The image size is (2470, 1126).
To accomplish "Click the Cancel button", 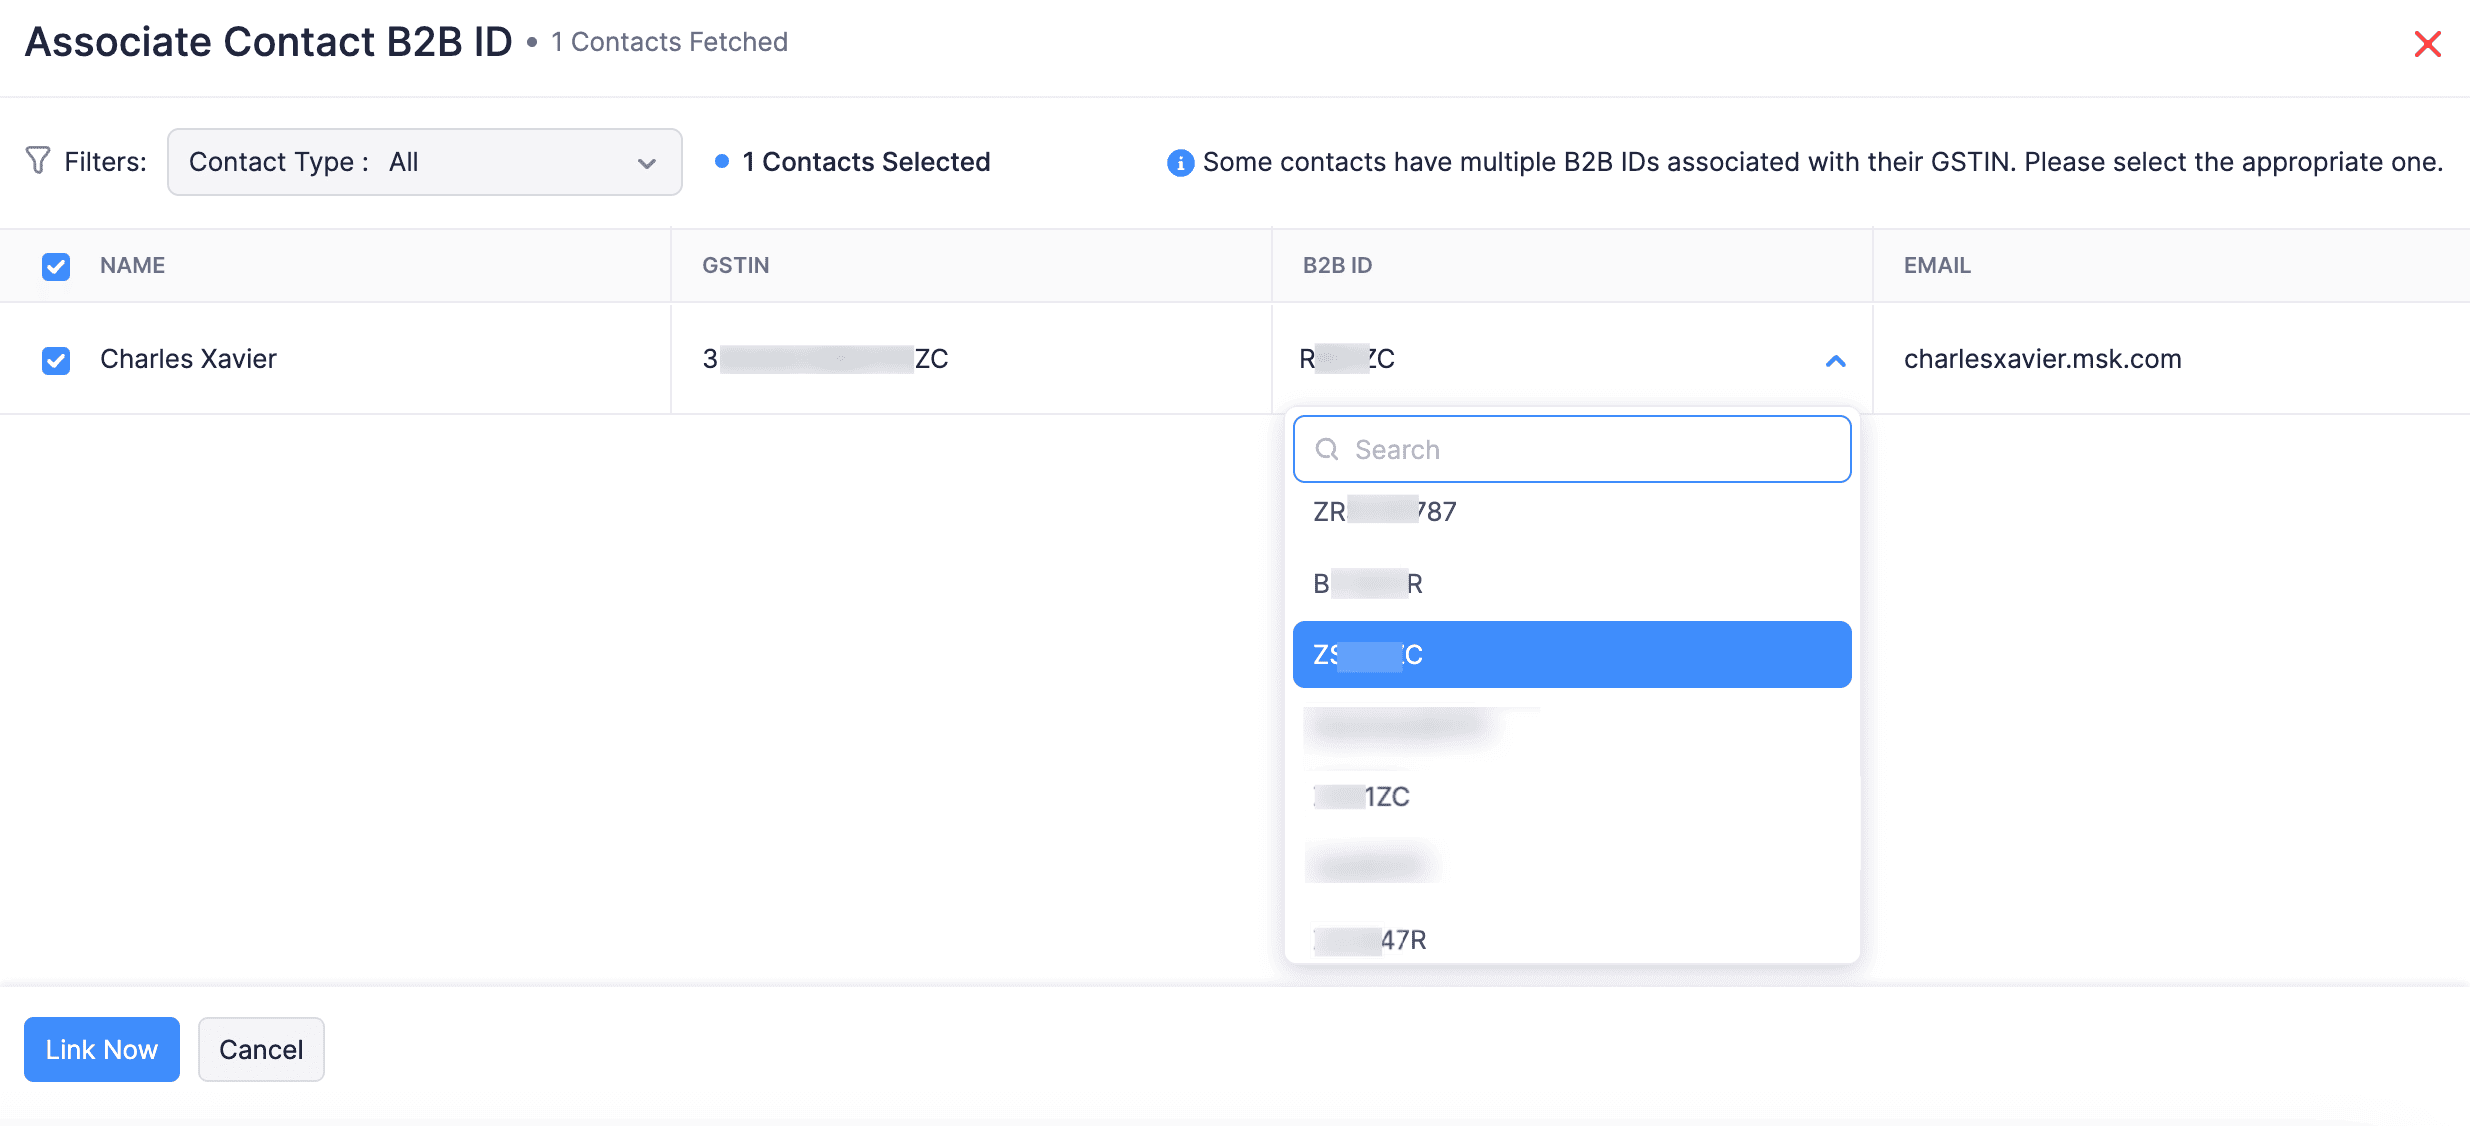I will pos(261,1049).
